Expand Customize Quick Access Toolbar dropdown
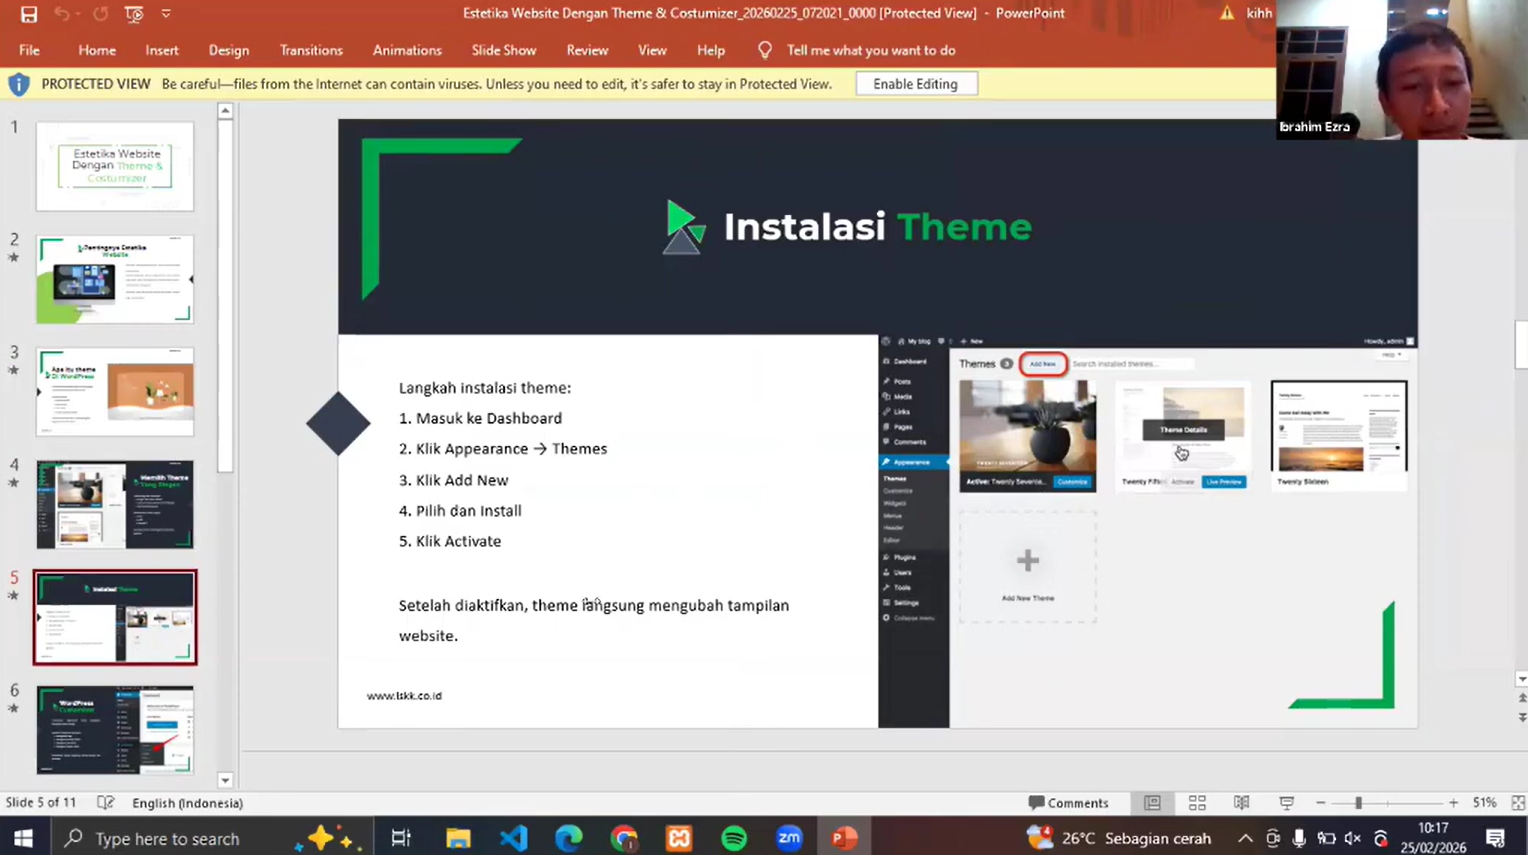 point(166,14)
